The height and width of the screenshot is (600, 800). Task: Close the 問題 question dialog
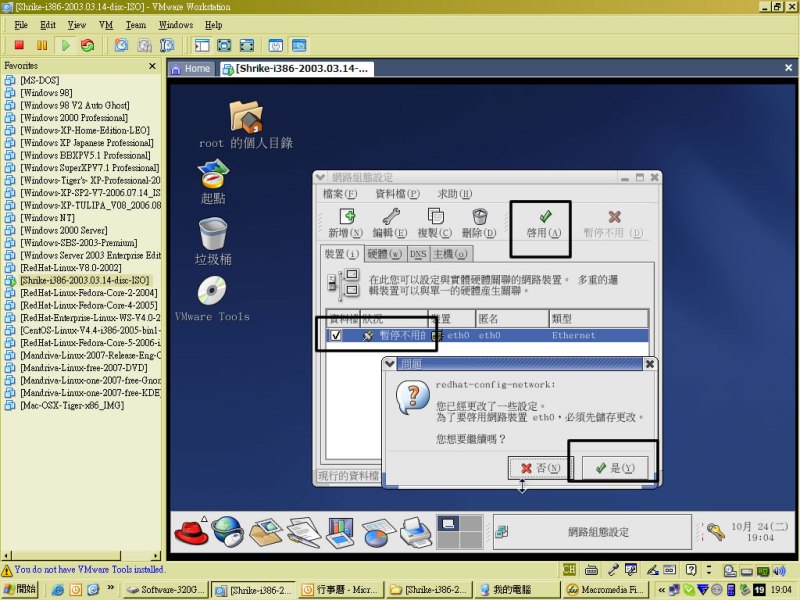click(649, 364)
